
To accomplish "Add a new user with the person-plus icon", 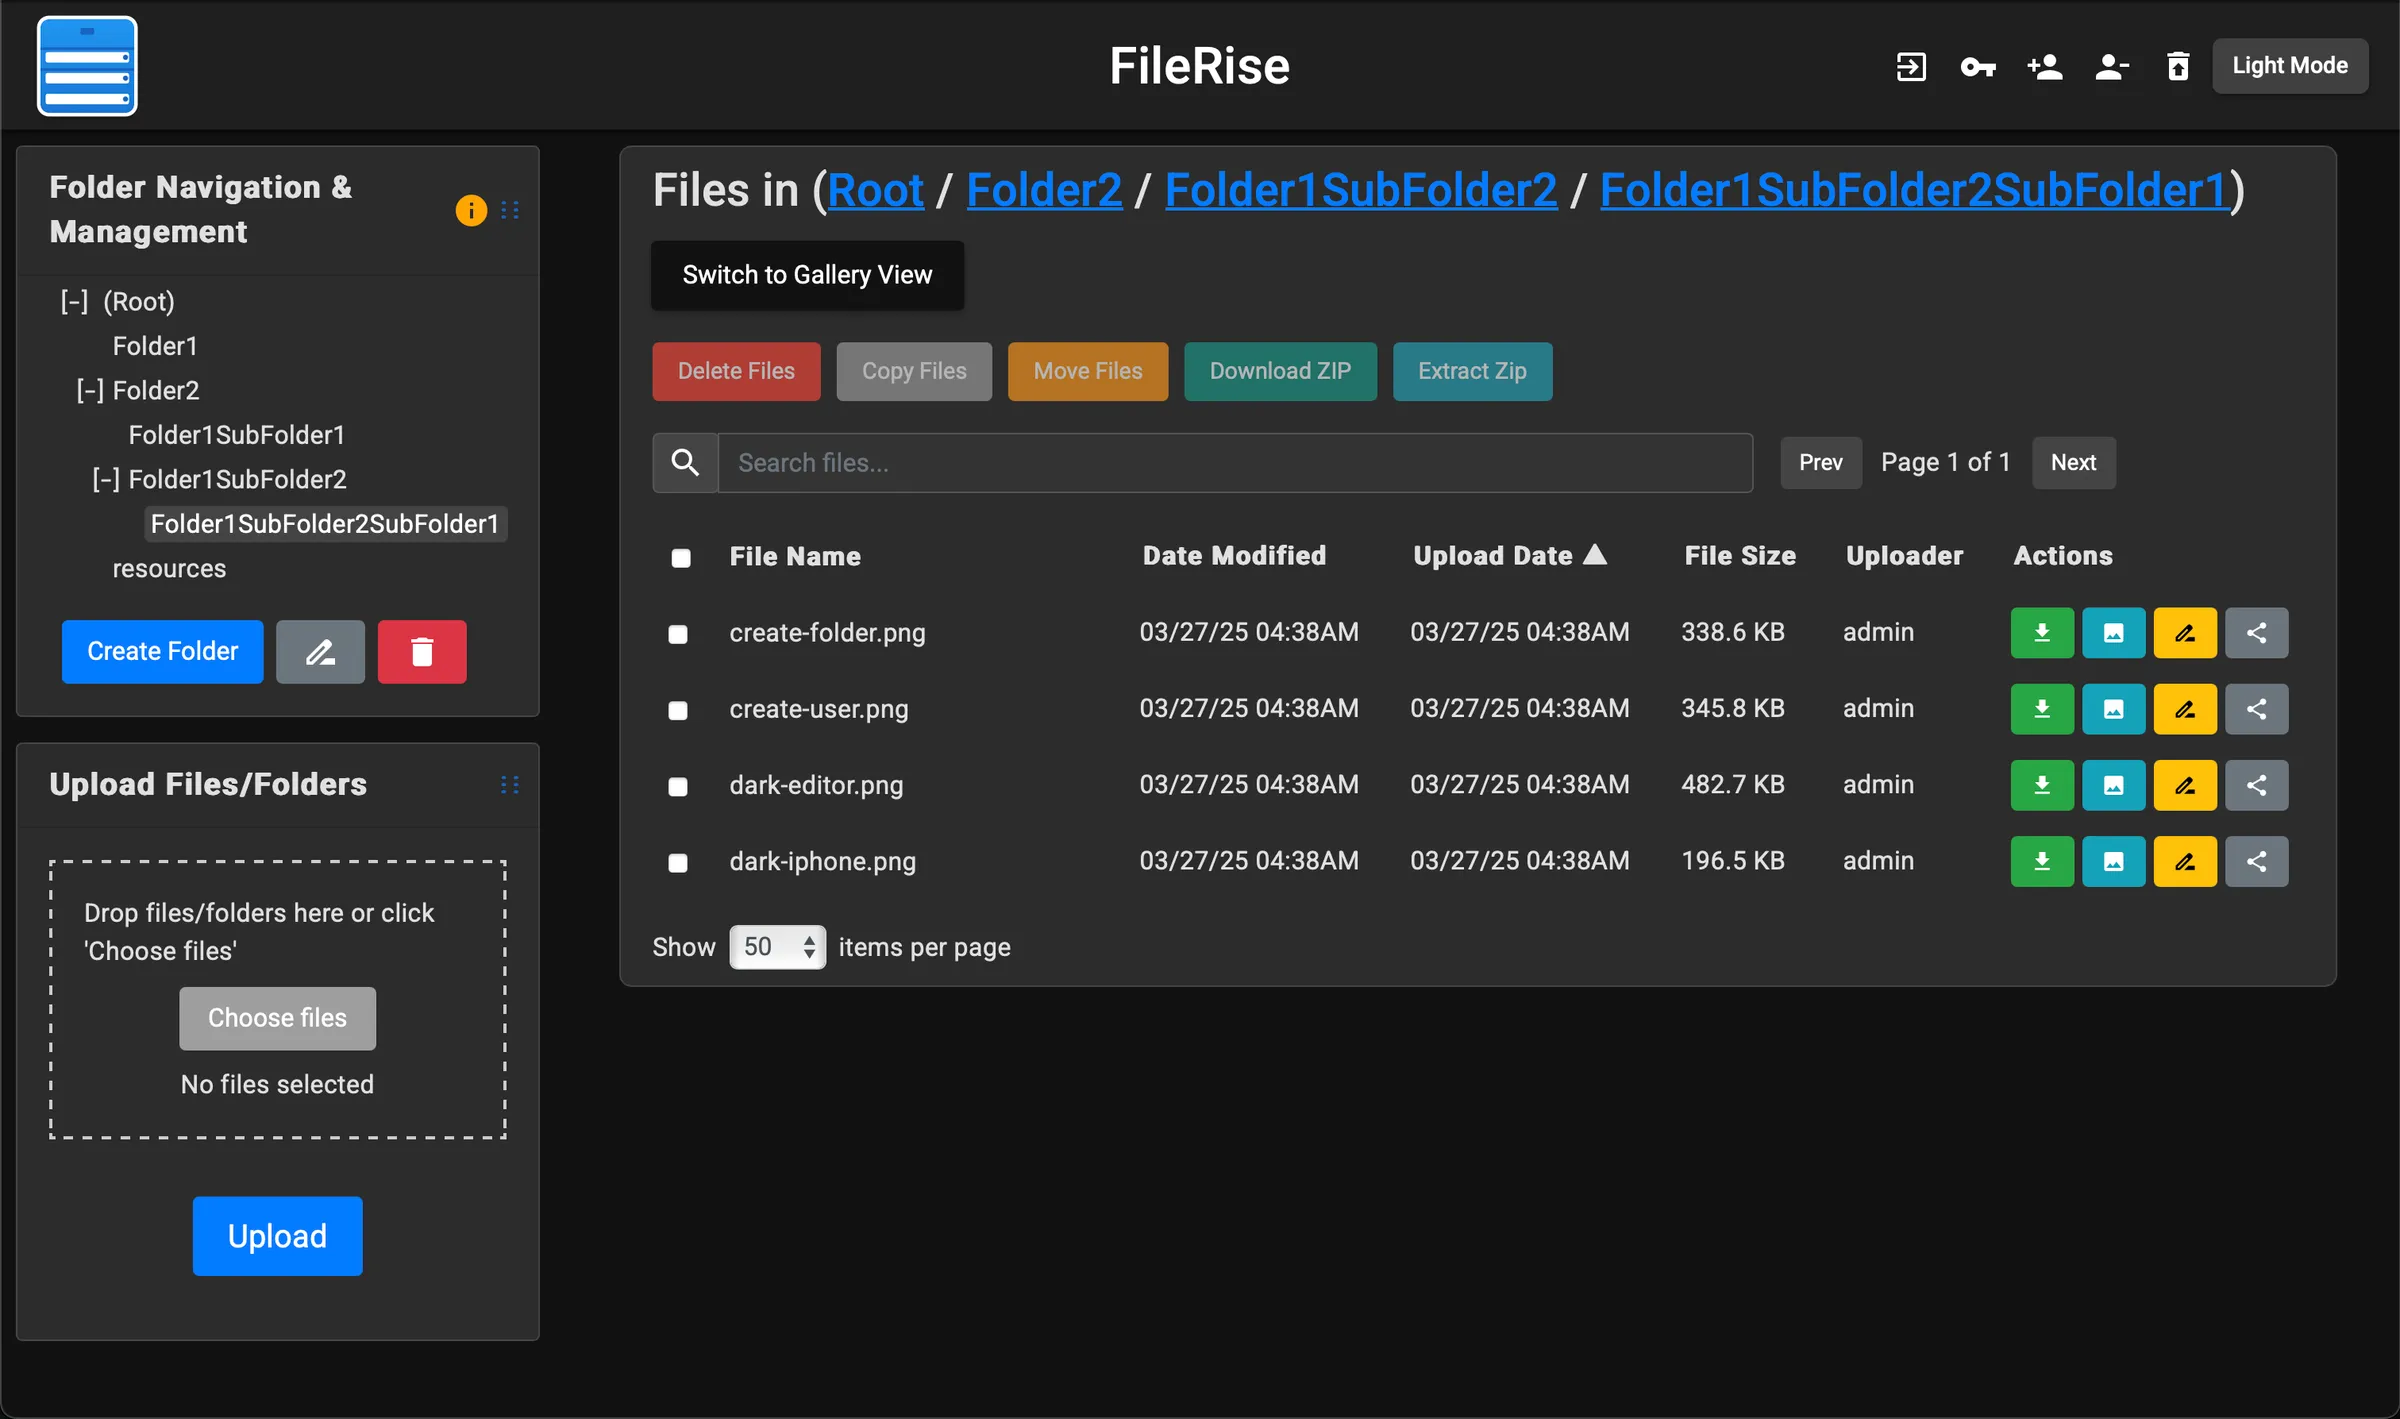I will (x=2044, y=66).
